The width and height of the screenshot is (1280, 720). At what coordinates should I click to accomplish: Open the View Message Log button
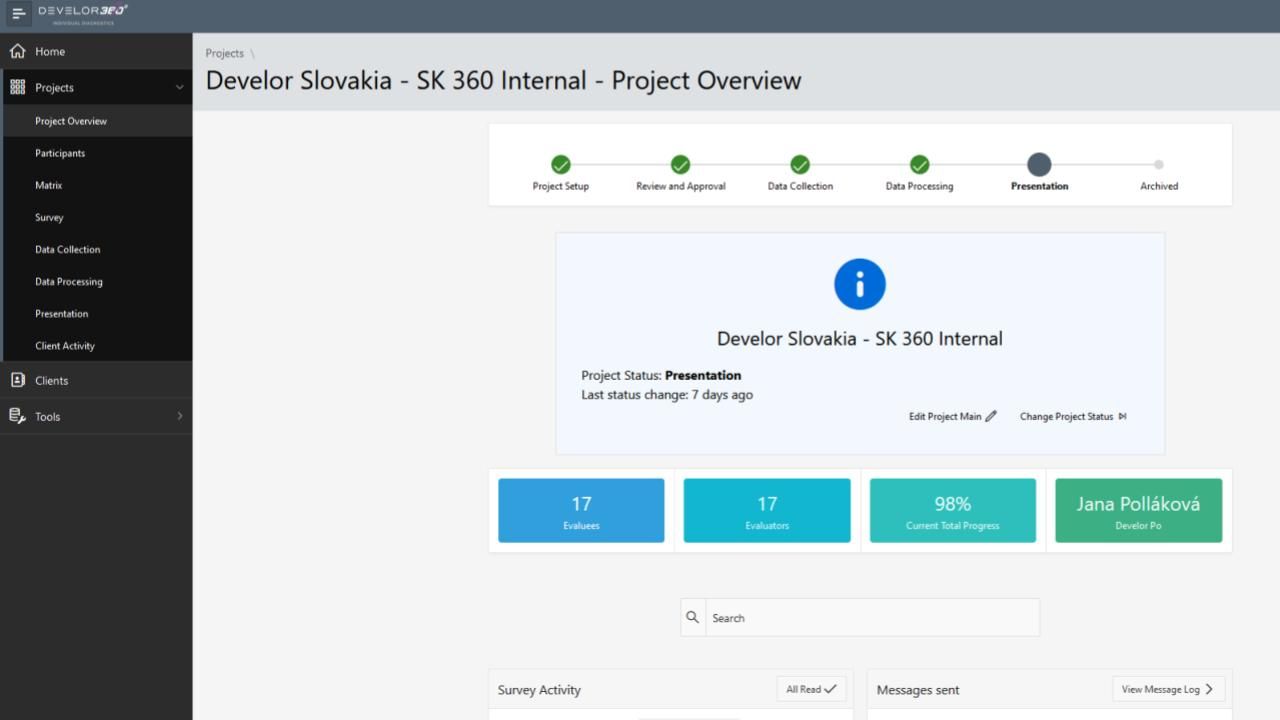[x=1167, y=689]
